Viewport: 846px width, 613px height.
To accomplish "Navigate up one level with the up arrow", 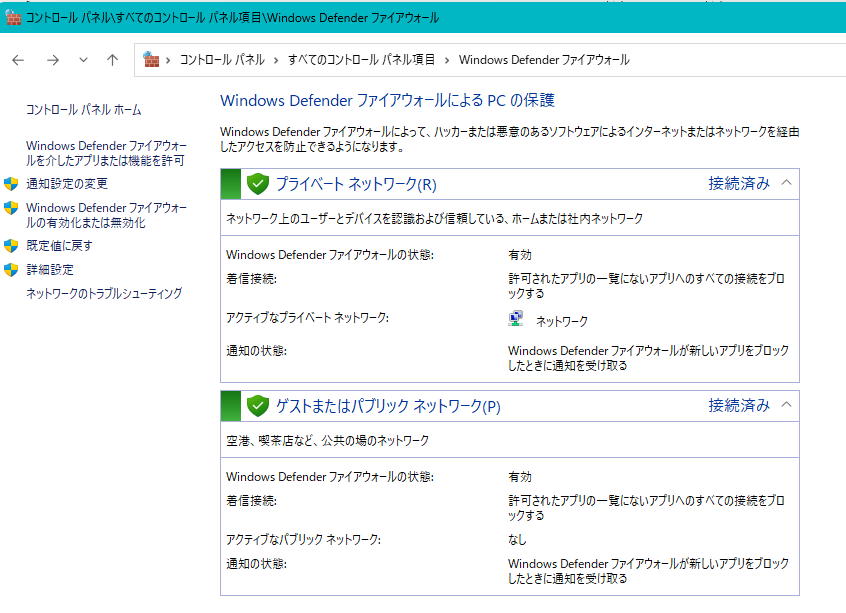I will coord(112,60).
